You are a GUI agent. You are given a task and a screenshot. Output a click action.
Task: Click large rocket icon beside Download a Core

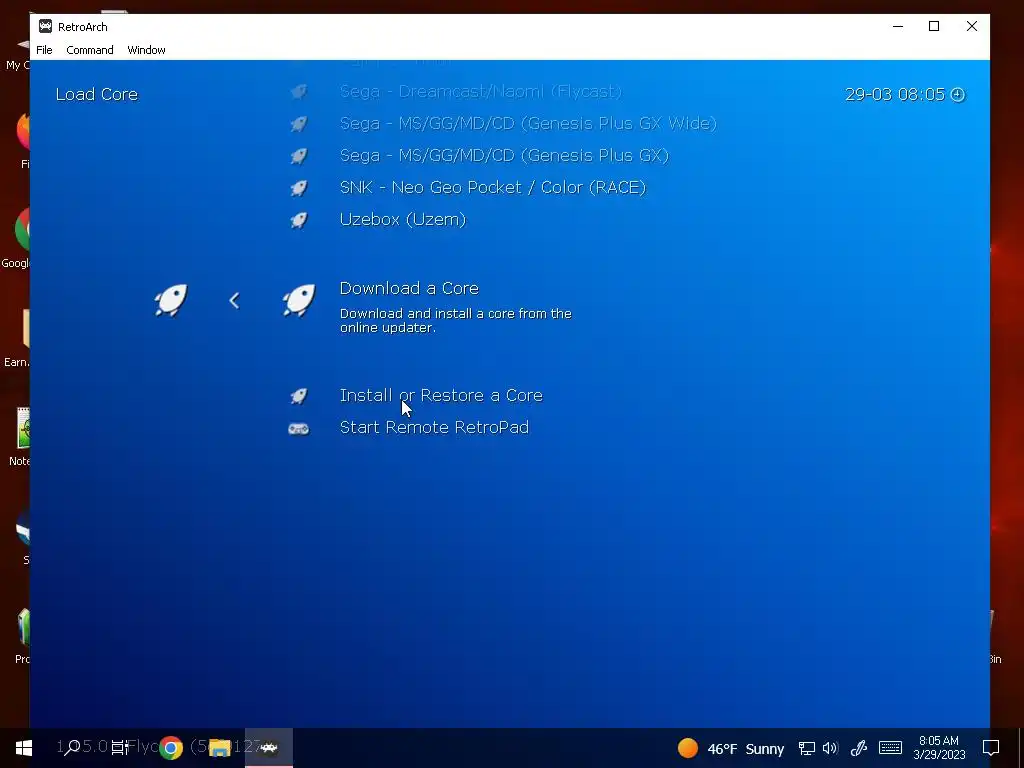[x=299, y=300]
